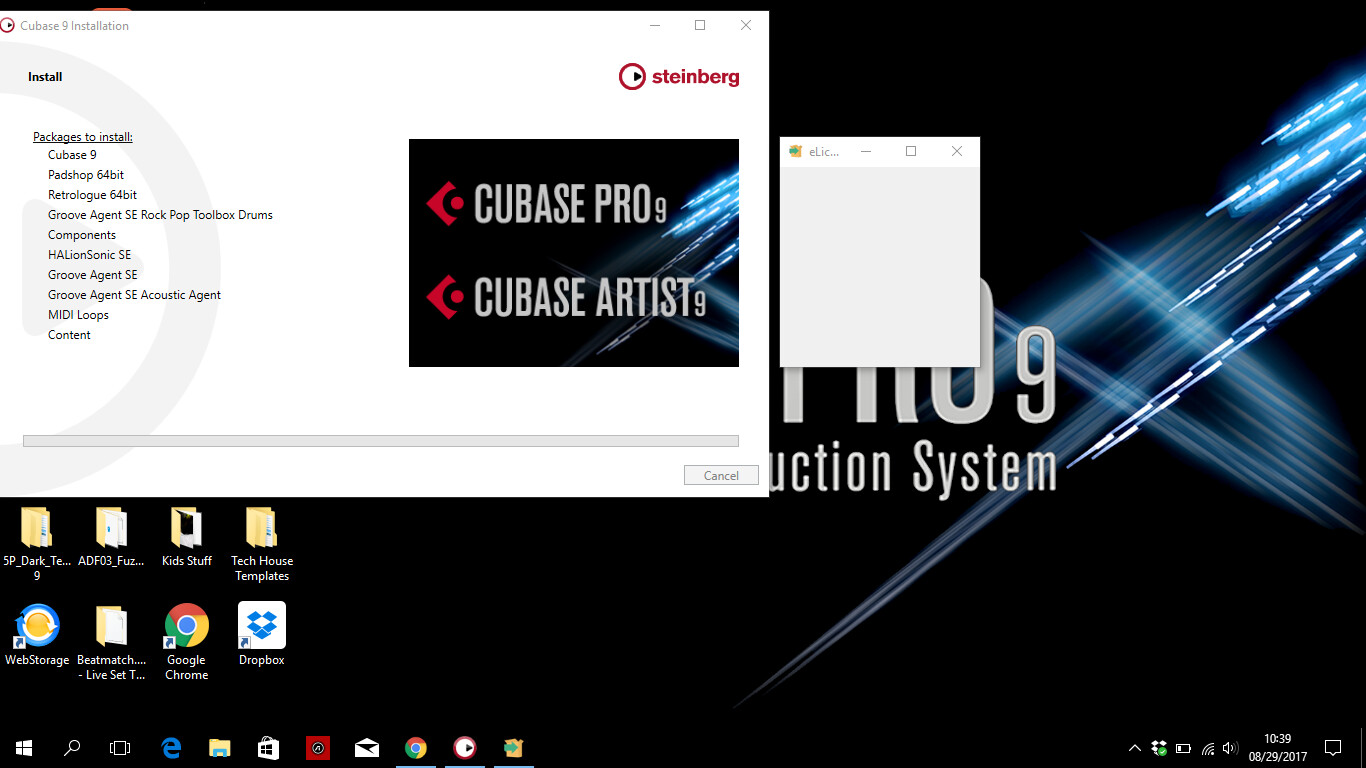Click the Cubase Pro 9 banner image
The height and width of the screenshot is (768, 1366).
[x=574, y=253]
